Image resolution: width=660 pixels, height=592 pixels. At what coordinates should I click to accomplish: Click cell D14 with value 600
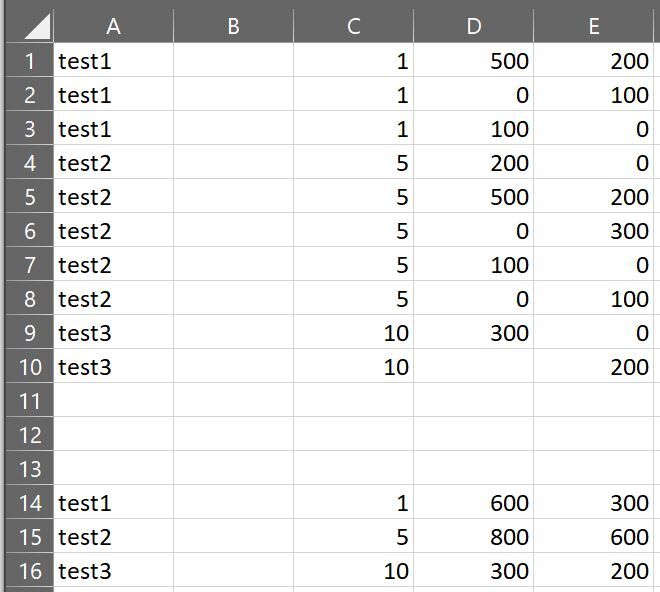click(474, 502)
